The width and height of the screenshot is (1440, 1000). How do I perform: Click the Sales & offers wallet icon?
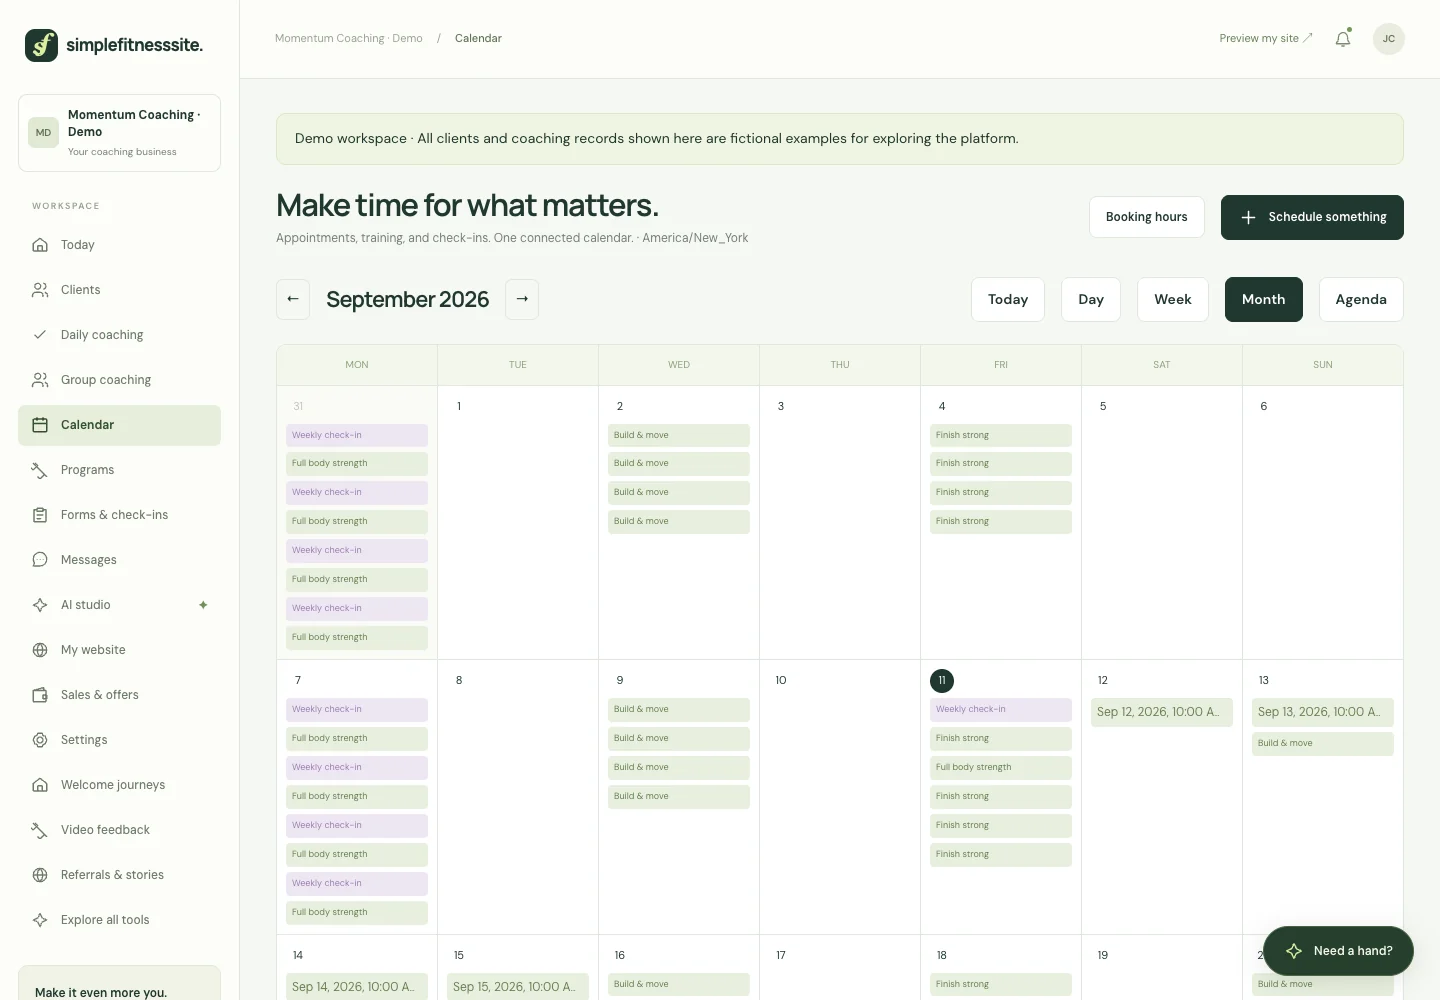pyautogui.click(x=40, y=695)
